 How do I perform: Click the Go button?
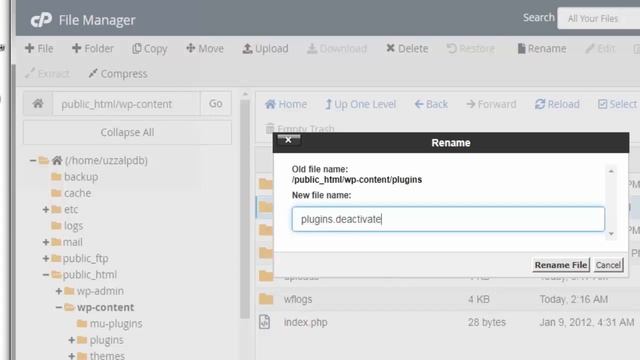[216, 104]
